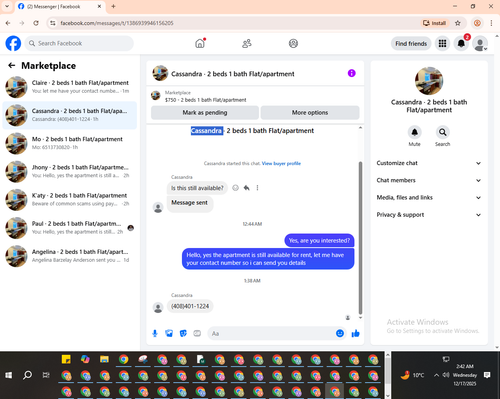This screenshot has width=500, height=399.
Task: Open the $750 Marketplace listing link
Action: 205,100
